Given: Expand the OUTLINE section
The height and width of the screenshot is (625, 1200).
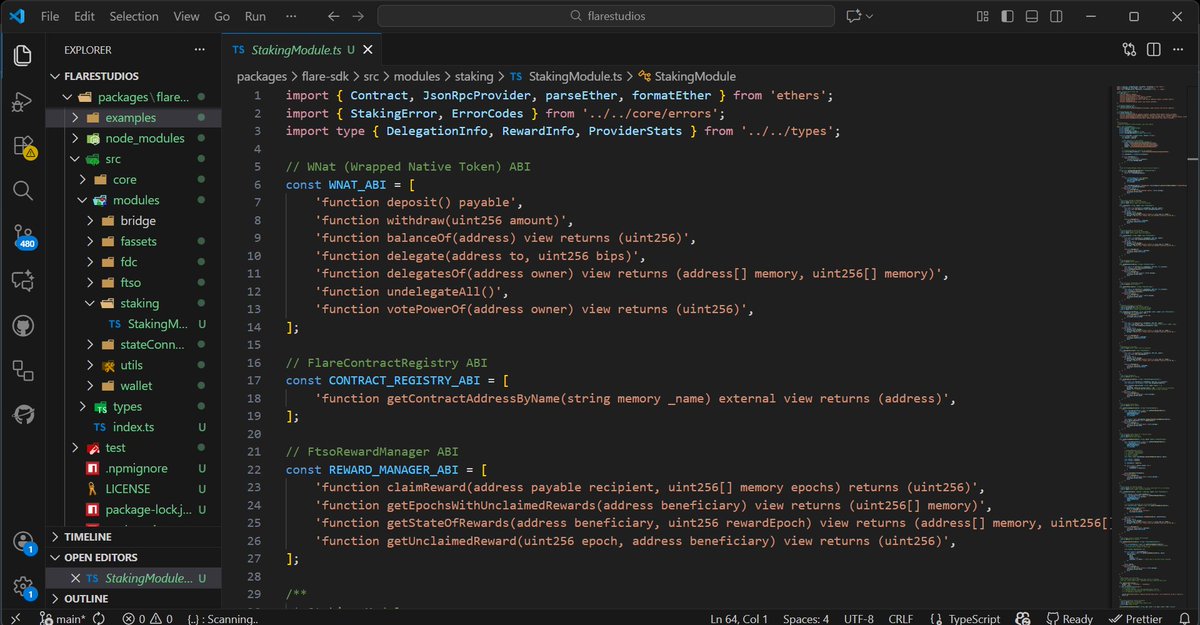Looking at the screenshot, I should coord(134,598).
